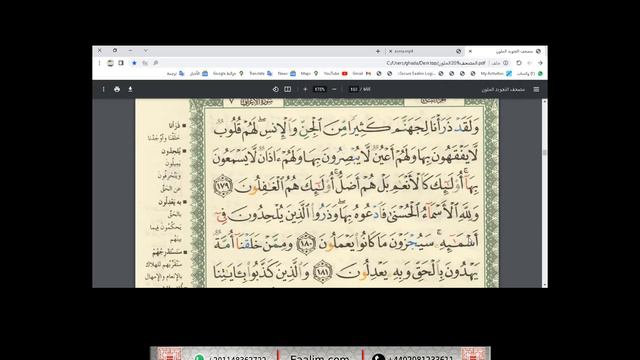Open the PDF viewer more-actions menu
The height and width of the screenshot is (360, 640).
pyautogui.click(x=103, y=89)
